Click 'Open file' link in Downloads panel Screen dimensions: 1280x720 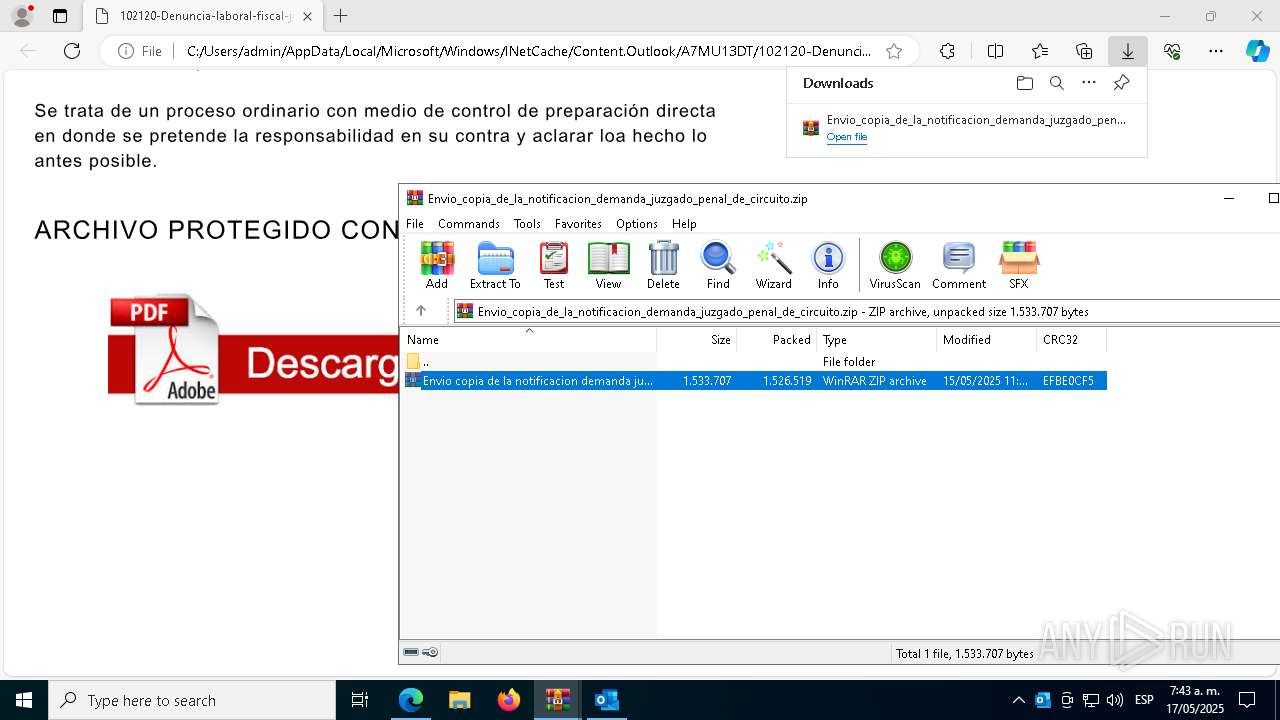coord(846,137)
